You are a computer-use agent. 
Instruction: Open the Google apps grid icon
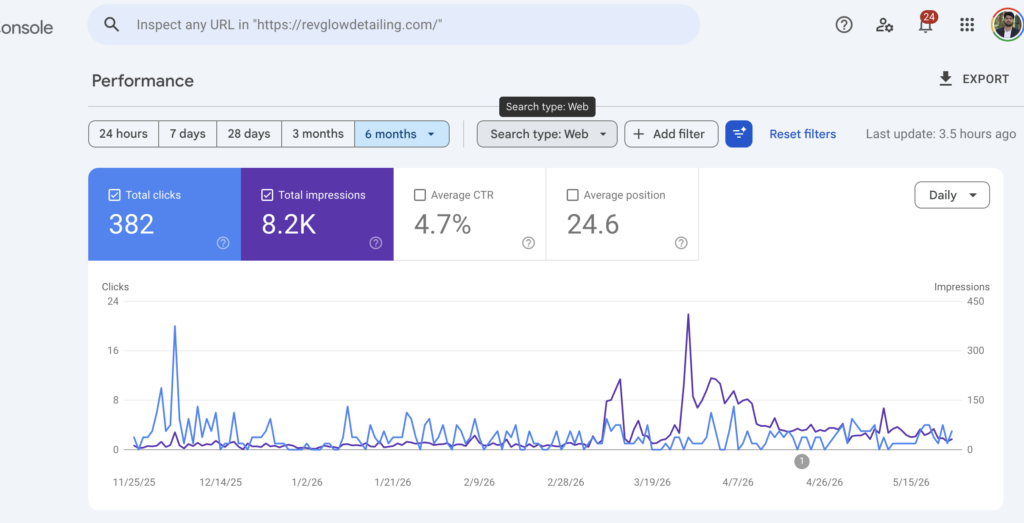(x=967, y=25)
